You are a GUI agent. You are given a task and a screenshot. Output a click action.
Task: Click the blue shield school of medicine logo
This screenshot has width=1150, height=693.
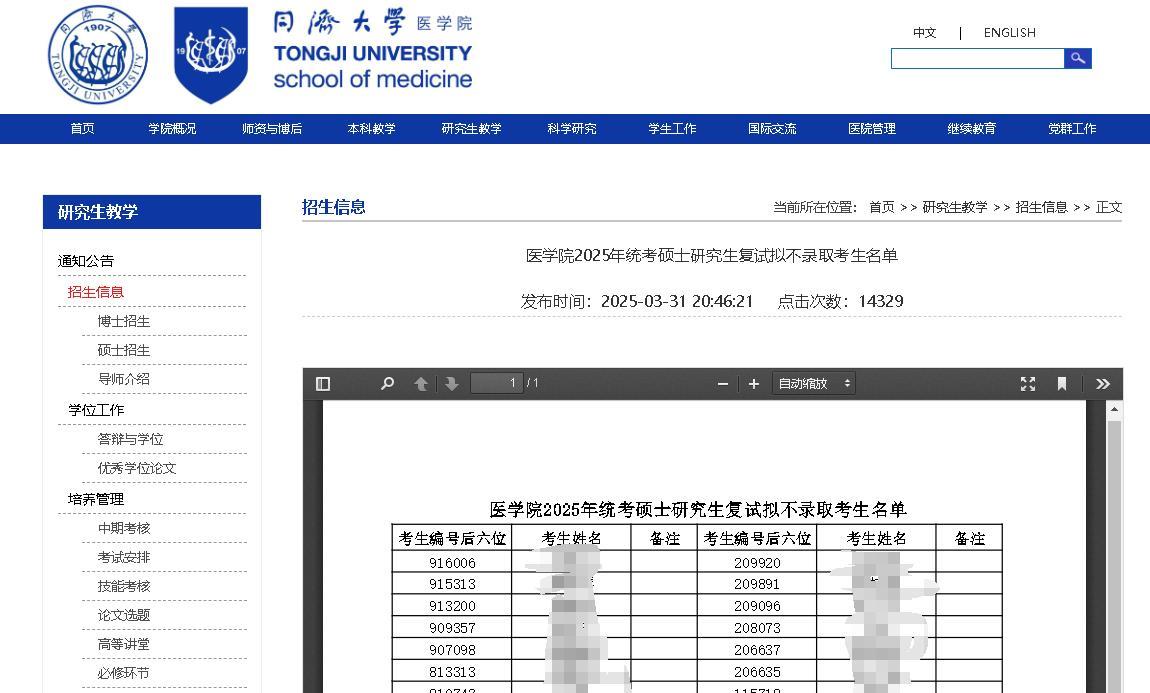coord(211,55)
